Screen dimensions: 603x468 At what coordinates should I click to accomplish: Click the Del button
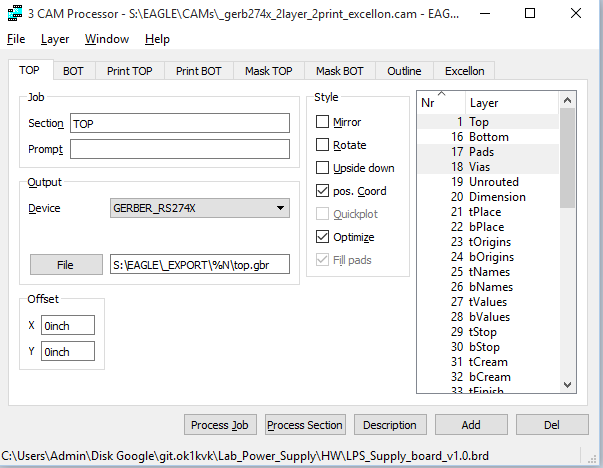coord(552,425)
